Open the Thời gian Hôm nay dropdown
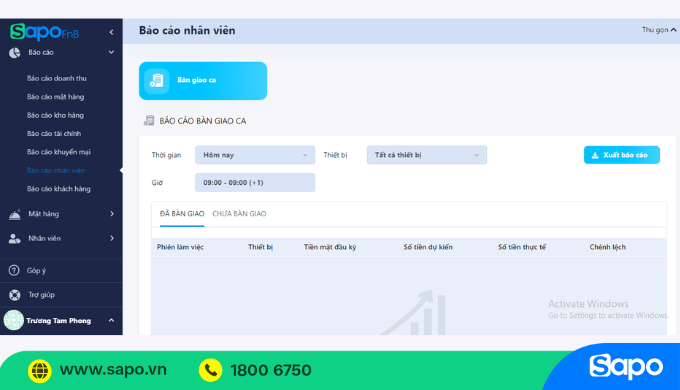Image resolution: width=680 pixels, height=390 pixels. [x=255, y=155]
